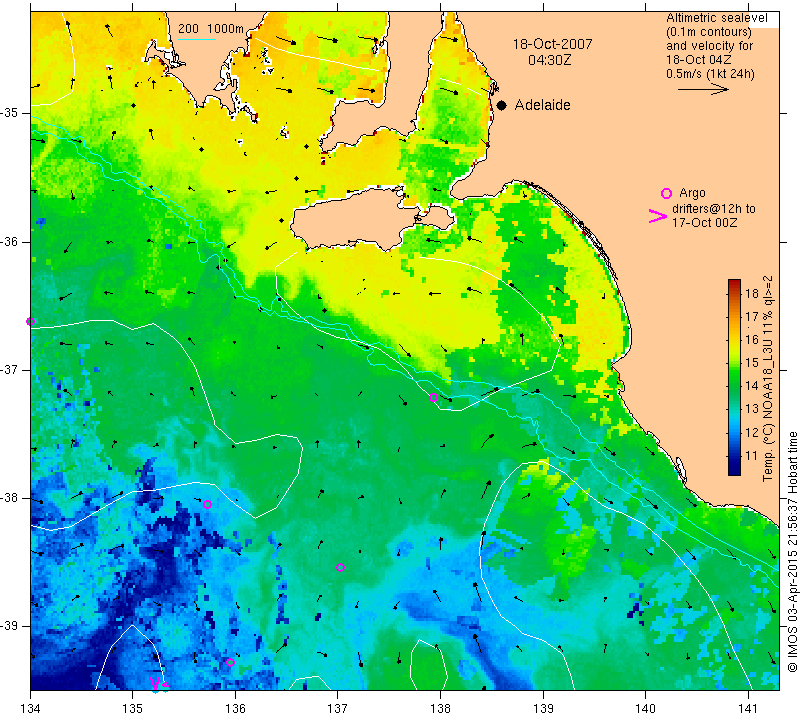The image size is (800, 720).
Task: Click the black Adelaide city dot
Action: coord(502,105)
